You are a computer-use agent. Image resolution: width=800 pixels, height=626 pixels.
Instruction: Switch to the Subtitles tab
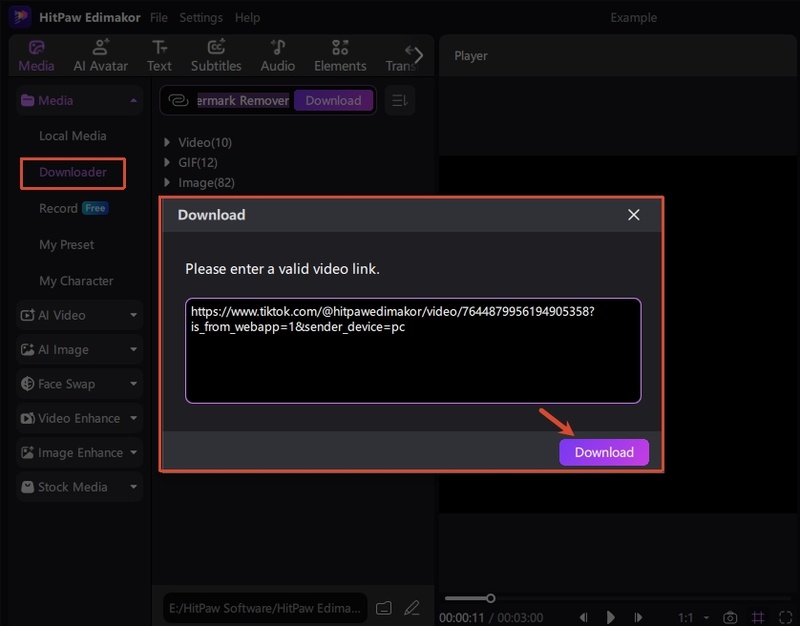click(x=216, y=56)
